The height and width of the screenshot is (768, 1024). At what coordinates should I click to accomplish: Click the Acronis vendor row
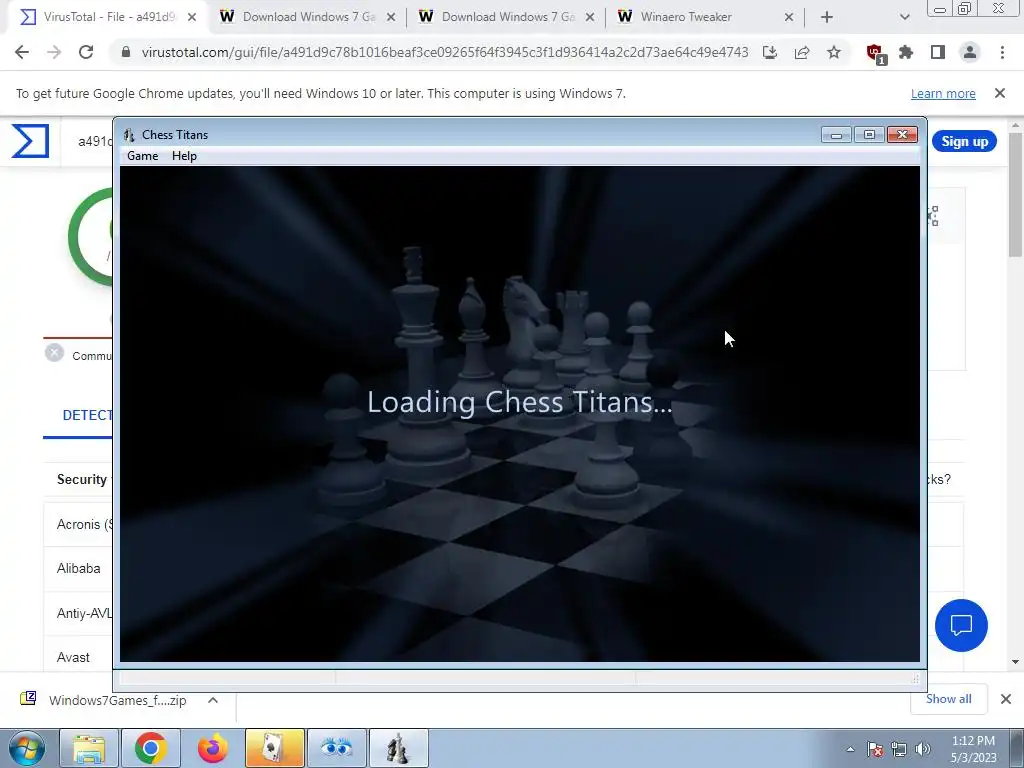(78, 524)
